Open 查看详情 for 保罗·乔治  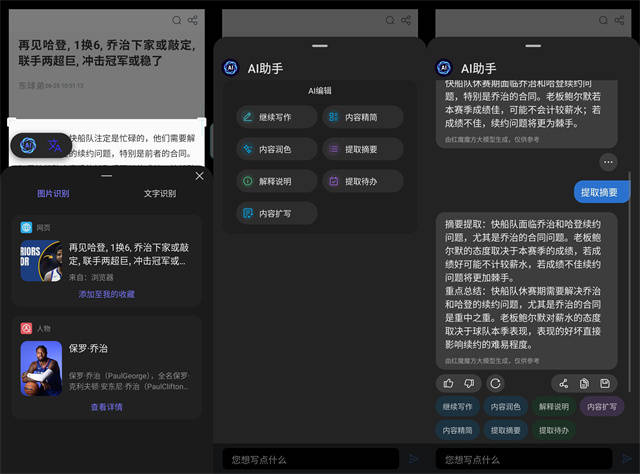tap(107, 407)
